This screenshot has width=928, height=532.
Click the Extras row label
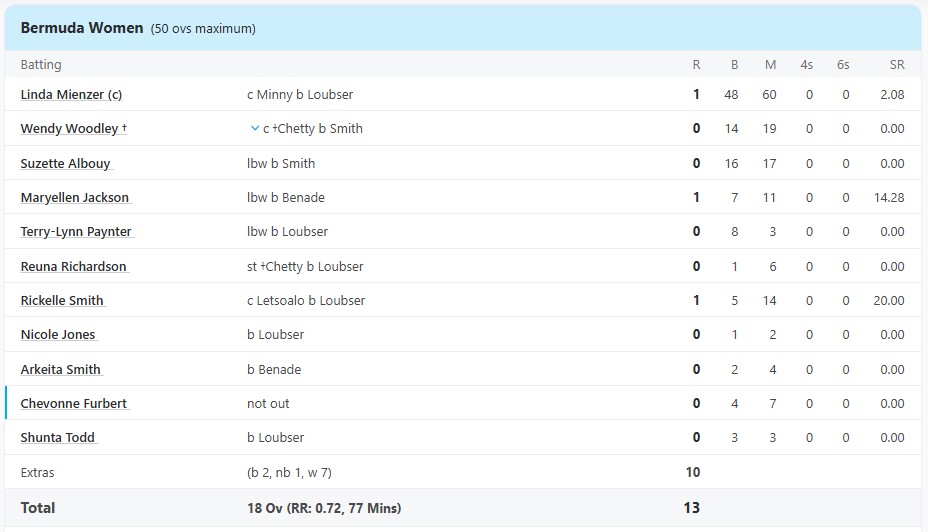click(x=38, y=472)
